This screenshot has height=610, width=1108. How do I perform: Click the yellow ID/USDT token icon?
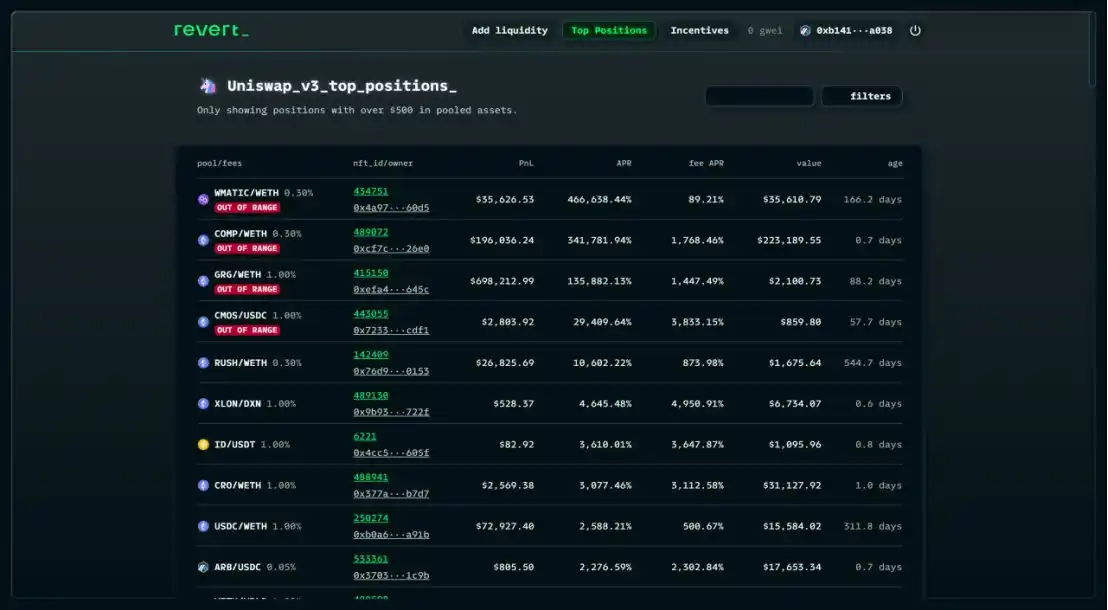[x=204, y=445]
